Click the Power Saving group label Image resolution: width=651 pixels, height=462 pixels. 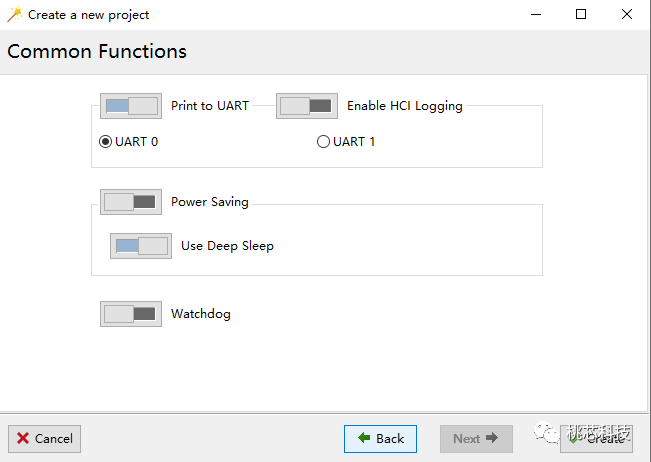[210, 202]
